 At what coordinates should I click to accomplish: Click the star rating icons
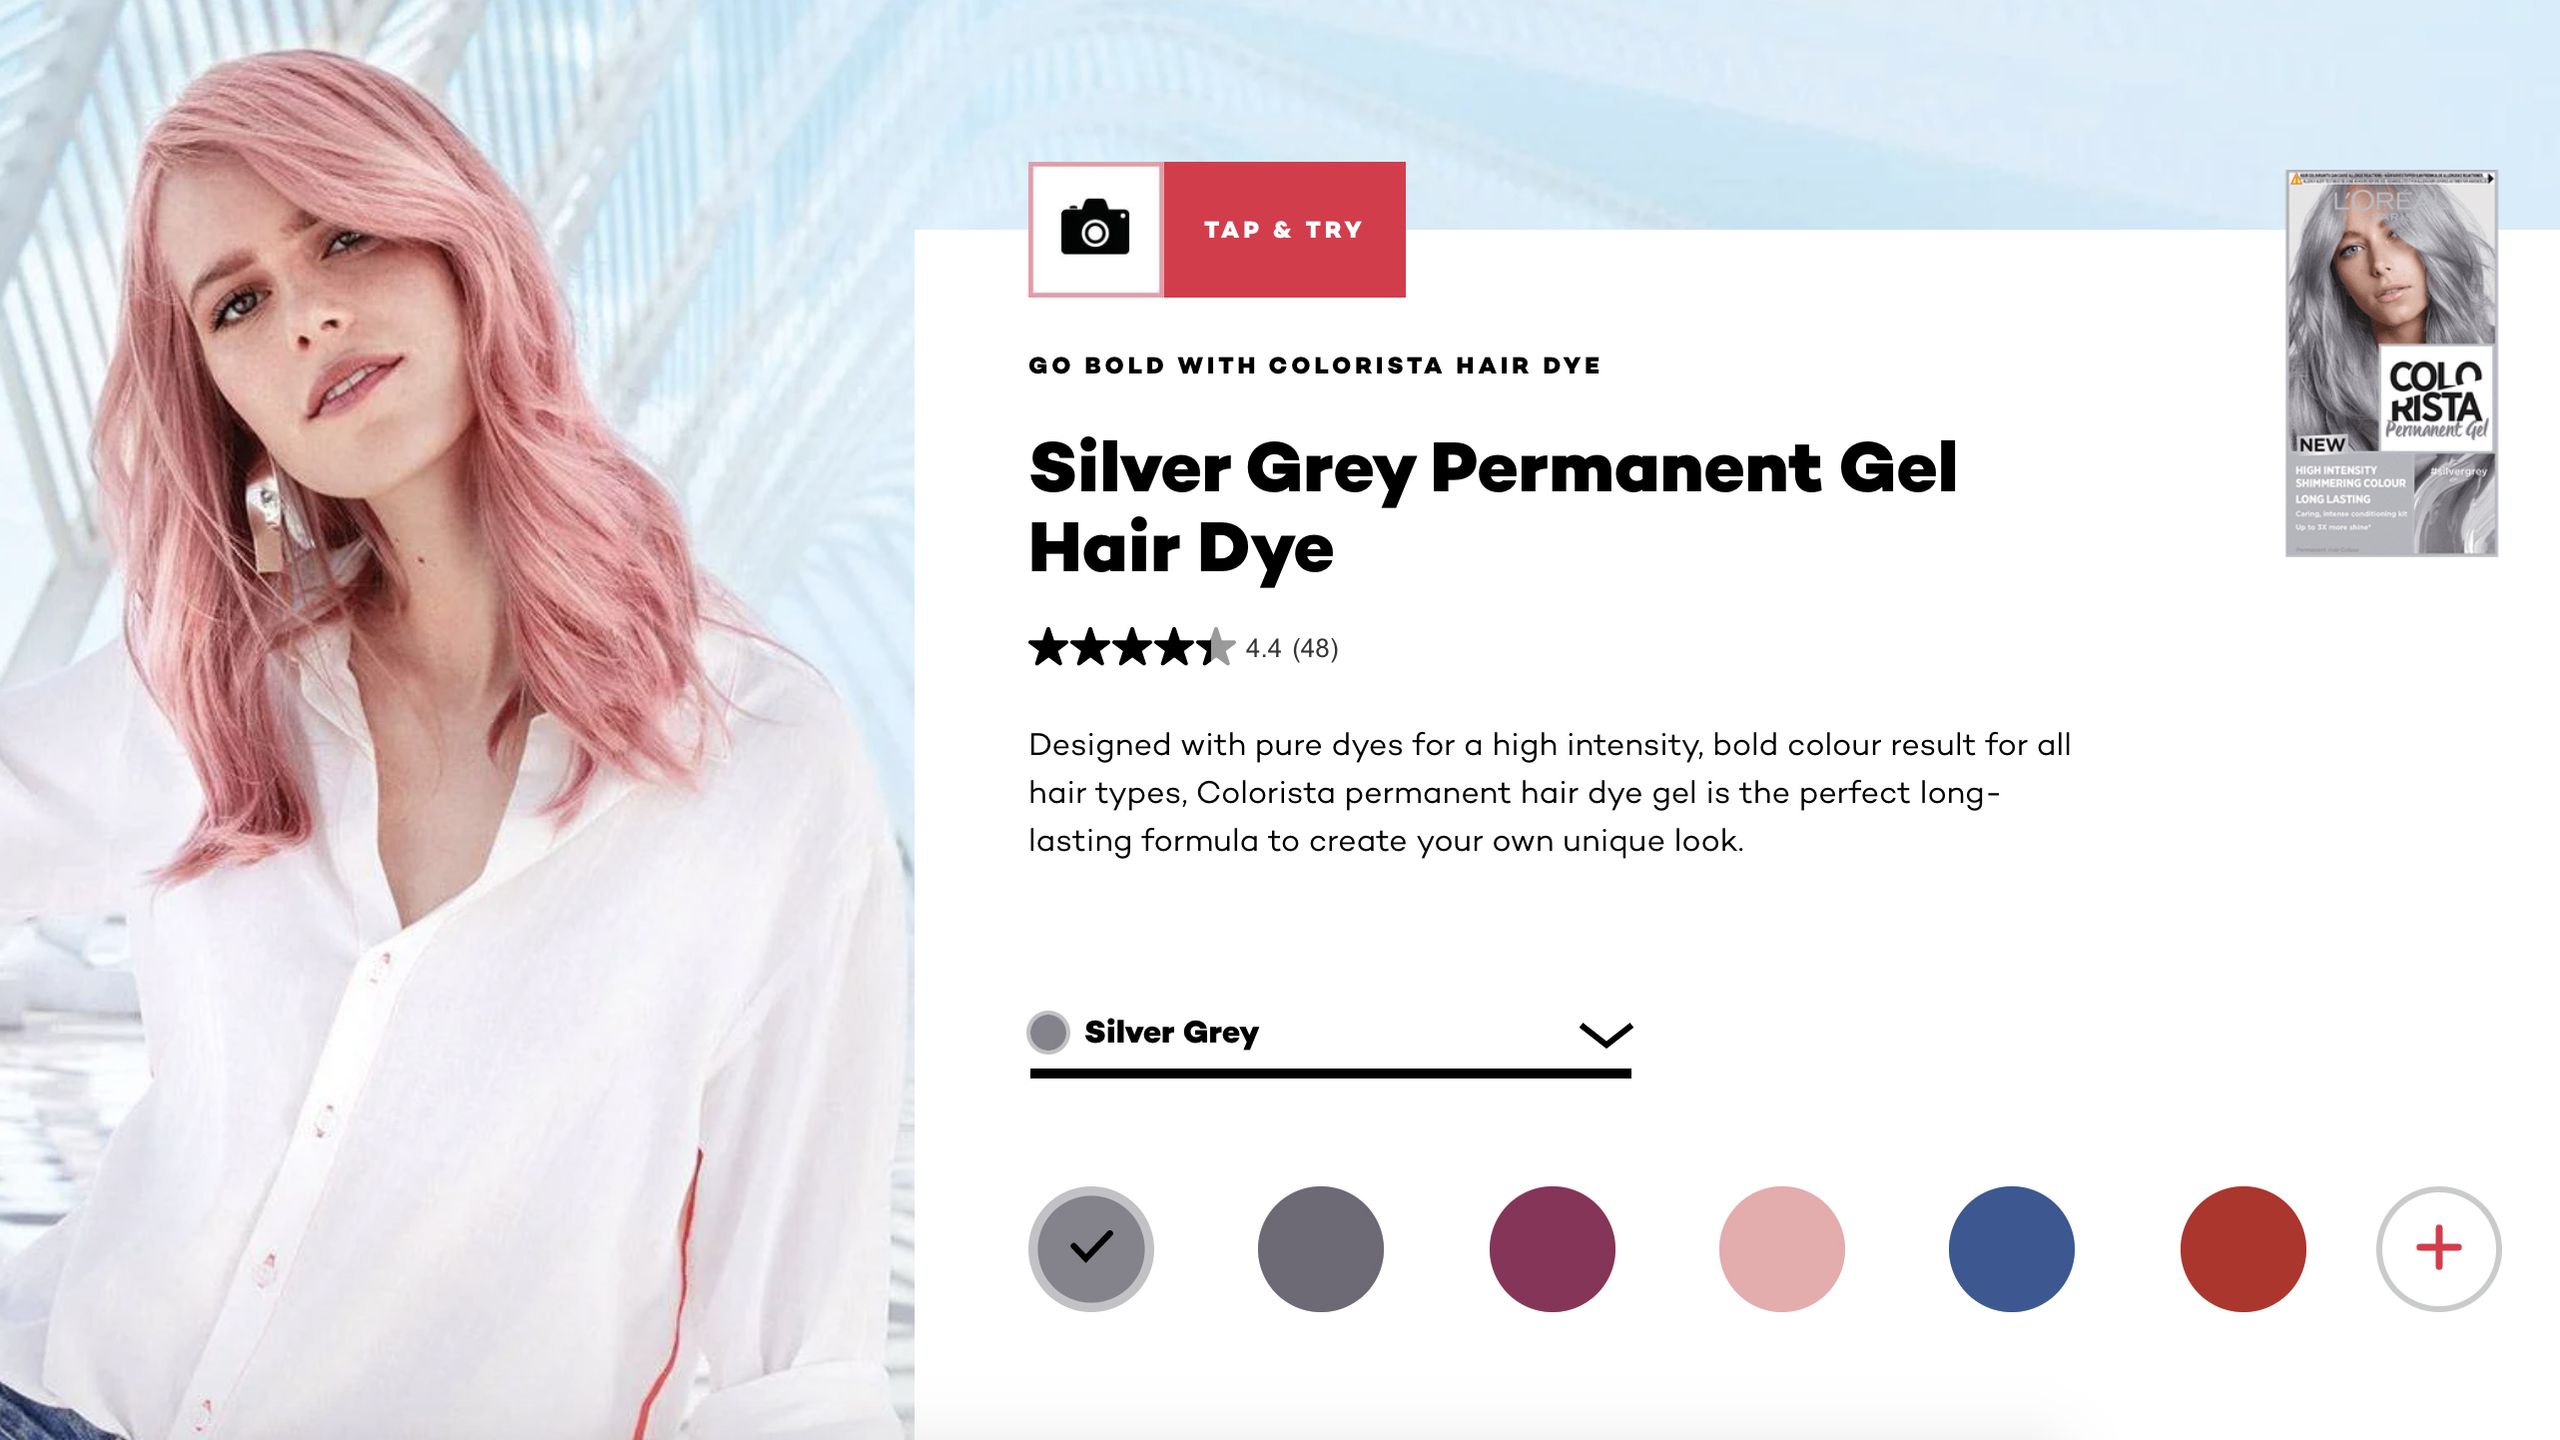(1132, 647)
